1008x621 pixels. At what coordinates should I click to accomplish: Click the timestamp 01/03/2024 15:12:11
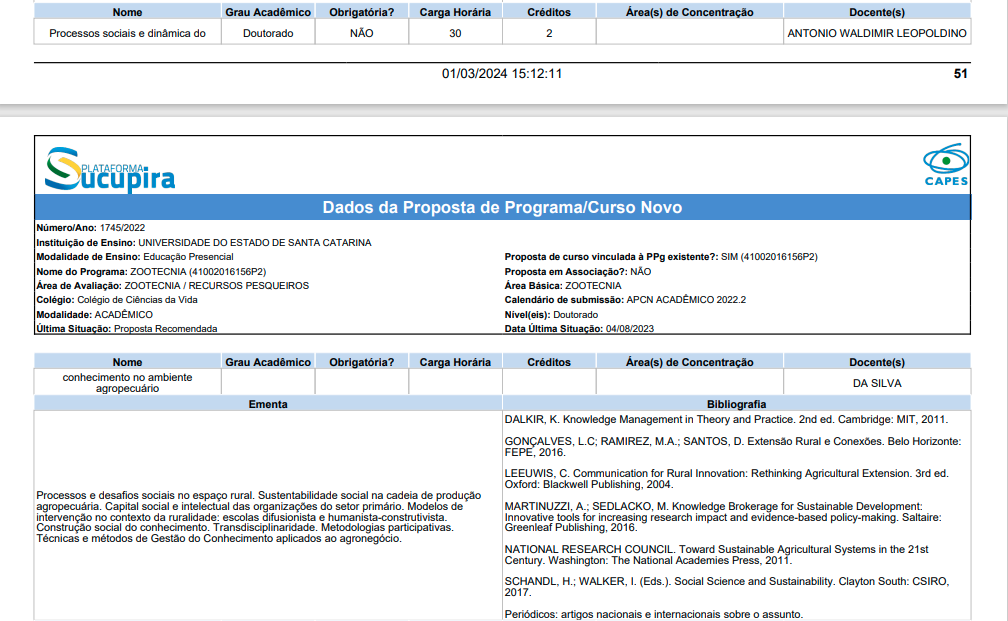502,74
